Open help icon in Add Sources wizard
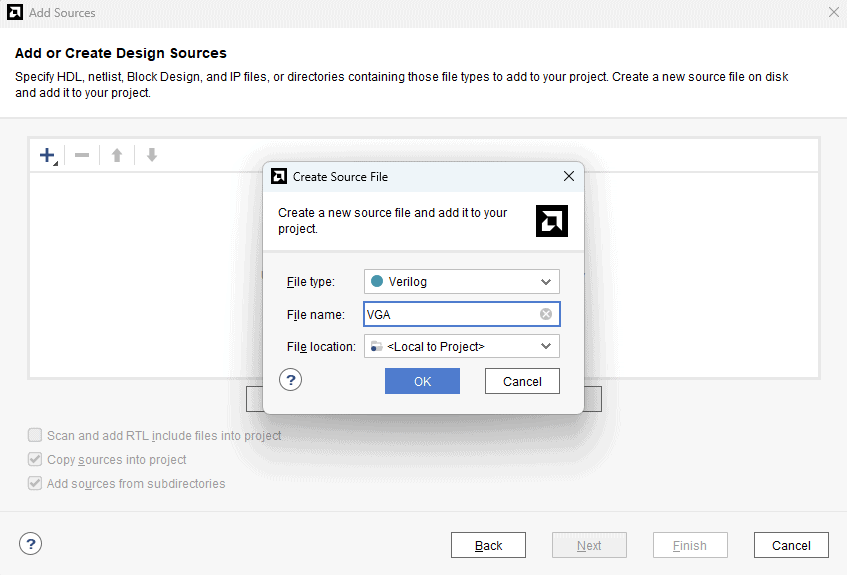 click(x=31, y=544)
